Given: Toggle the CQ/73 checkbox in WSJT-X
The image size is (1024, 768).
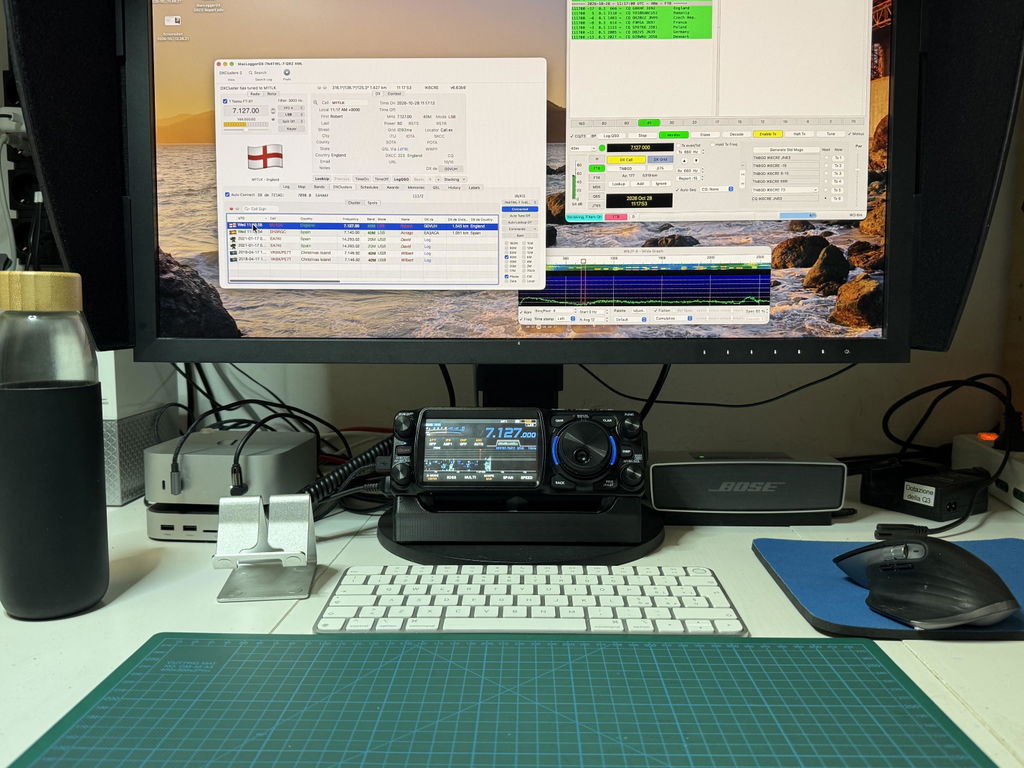Looking at the screenshot, I should pyautogui.click(x=571, y=136).
